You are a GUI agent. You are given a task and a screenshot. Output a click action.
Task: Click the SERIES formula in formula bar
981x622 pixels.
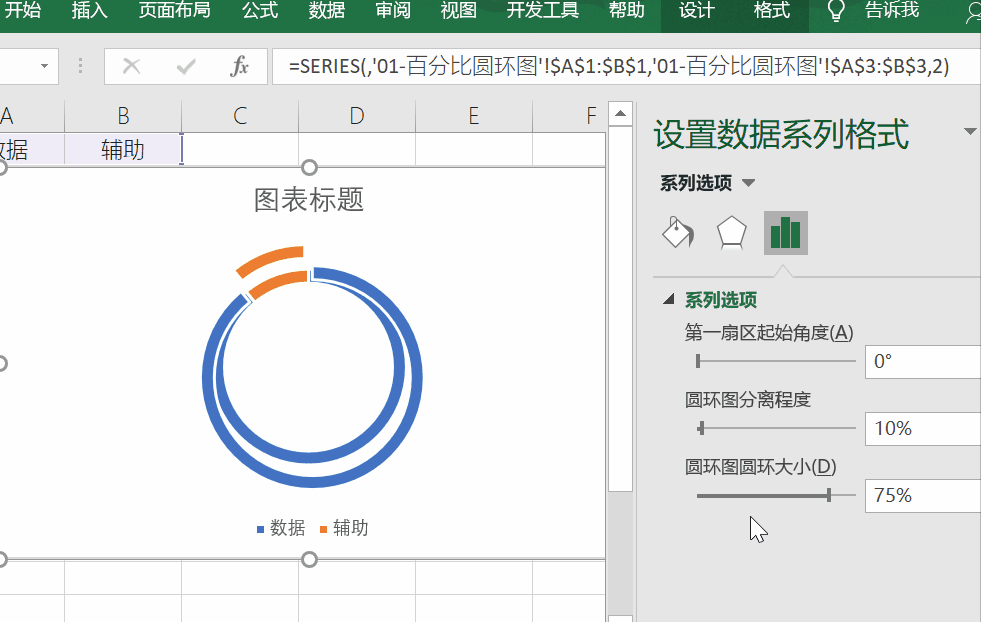click(x=619, y=66)
